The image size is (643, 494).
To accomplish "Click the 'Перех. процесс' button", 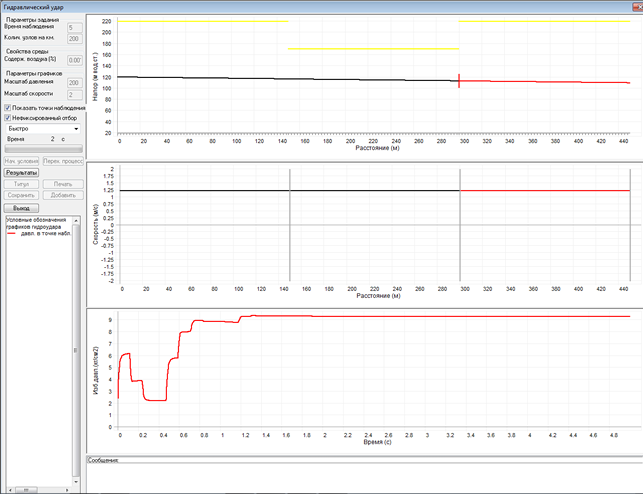I will tap(63, 160).
